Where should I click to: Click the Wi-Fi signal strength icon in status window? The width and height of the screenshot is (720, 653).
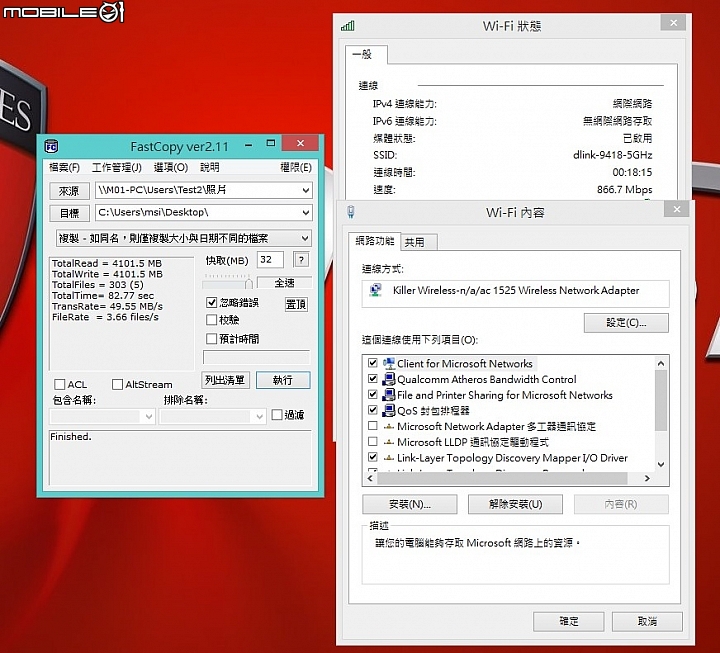[x=348, y=26]
